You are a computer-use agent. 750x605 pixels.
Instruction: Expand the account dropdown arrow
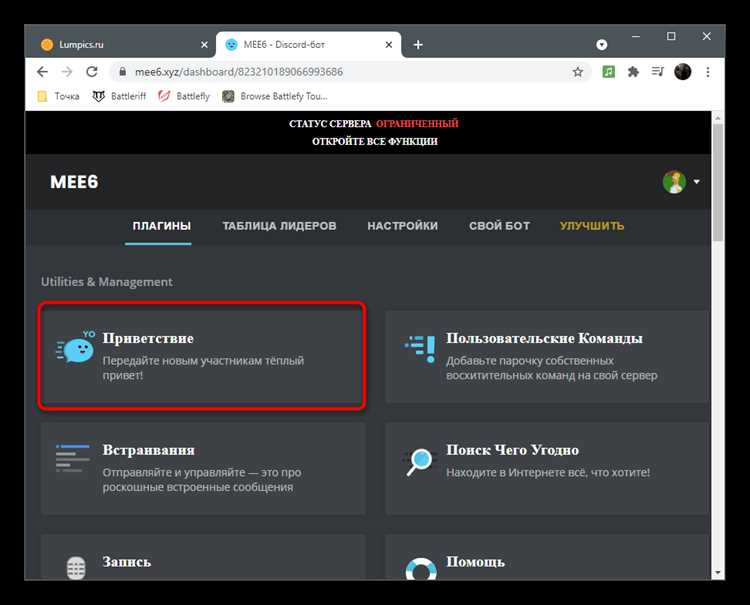[696, 182]
